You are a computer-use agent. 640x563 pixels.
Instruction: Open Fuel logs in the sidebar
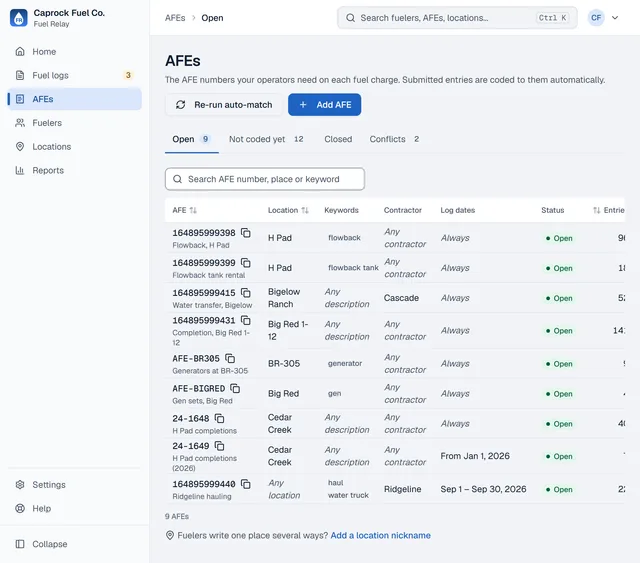[x=74, y=76]
